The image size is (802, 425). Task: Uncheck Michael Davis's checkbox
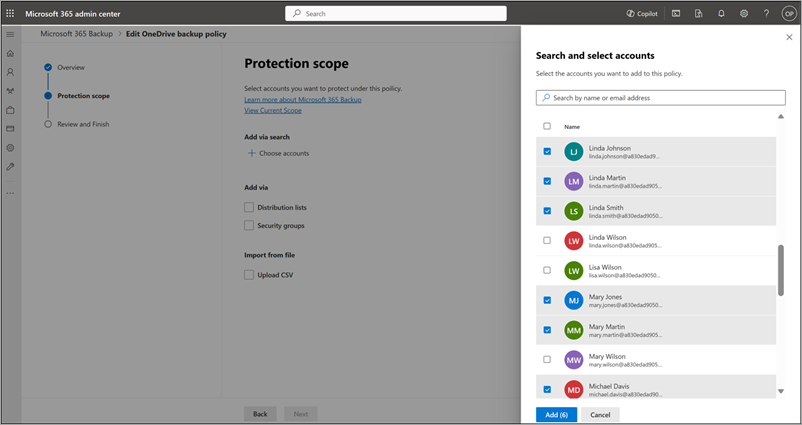pos(547,390)
